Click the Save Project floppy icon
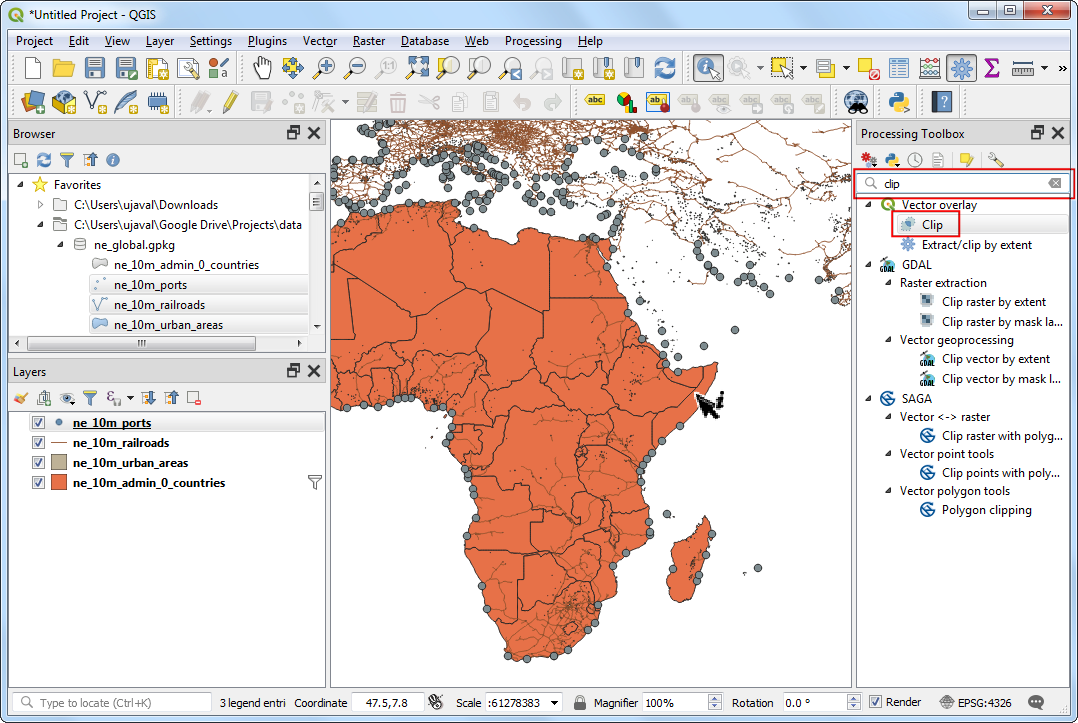The width and height of the screenshot is (1078, 723). click(x=95, y=68)
